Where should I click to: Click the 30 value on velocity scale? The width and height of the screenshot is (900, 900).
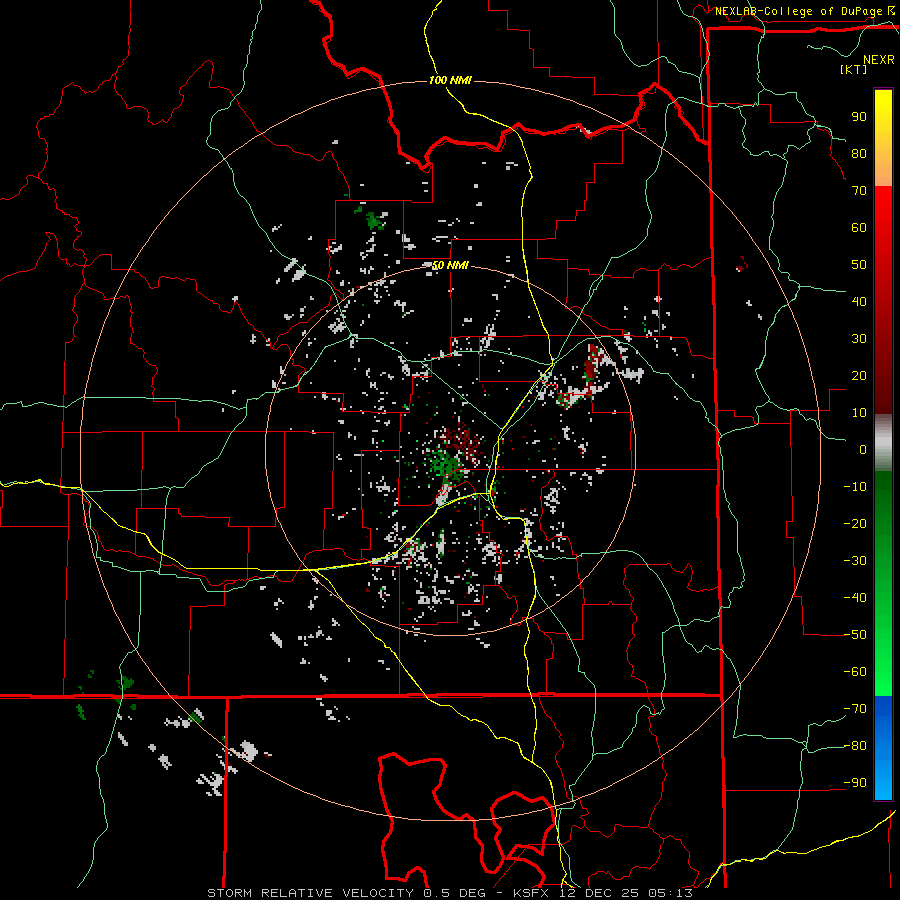pos(859,339)
